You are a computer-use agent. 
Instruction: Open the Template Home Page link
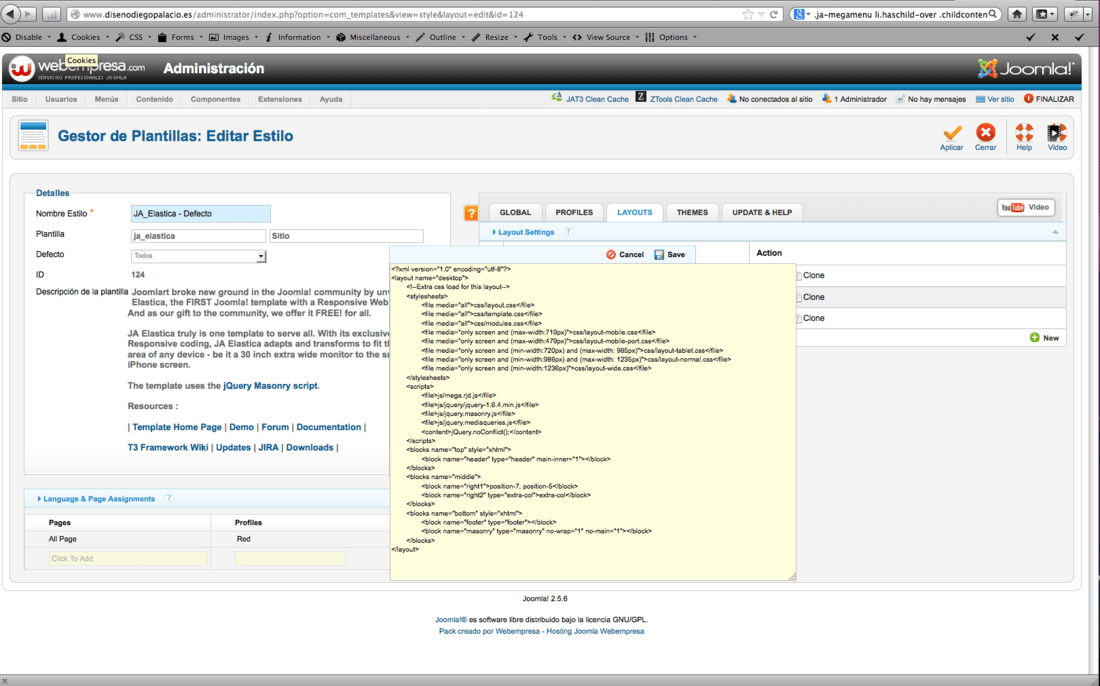(x=177, y=427)
